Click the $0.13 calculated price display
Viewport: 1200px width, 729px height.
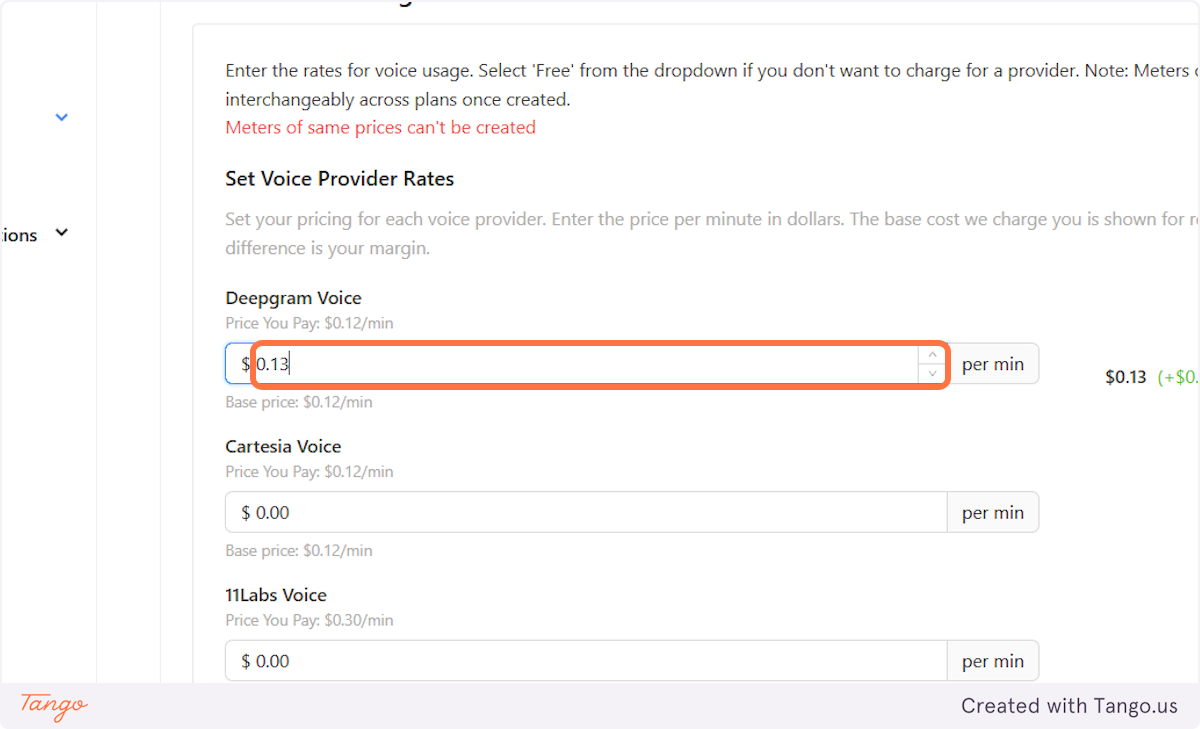1124,376
